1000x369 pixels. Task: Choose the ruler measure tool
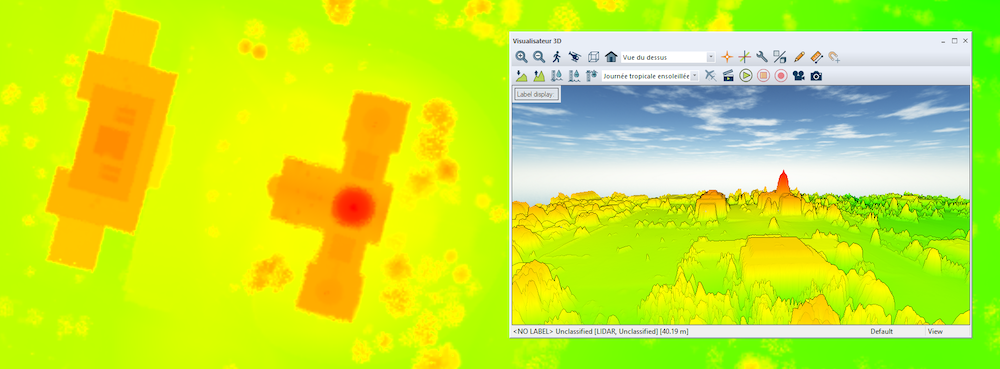(x=817, y=57)
